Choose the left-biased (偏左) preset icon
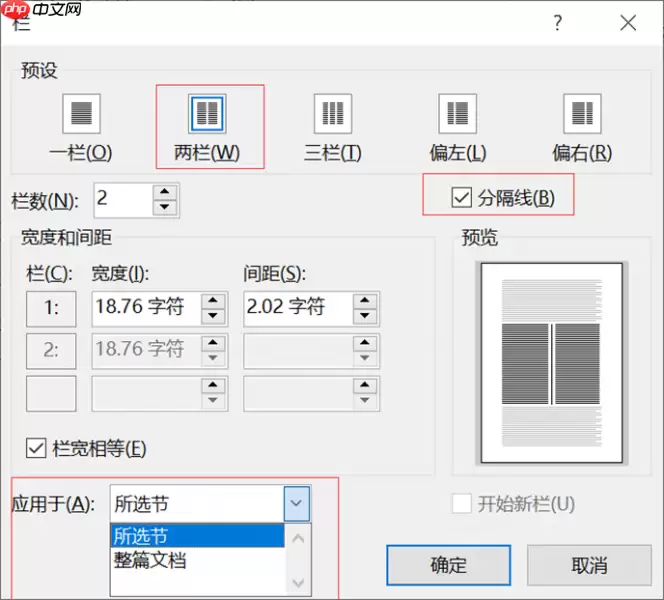The width and height of the screenshot is (664, 600). click(458, 113)
